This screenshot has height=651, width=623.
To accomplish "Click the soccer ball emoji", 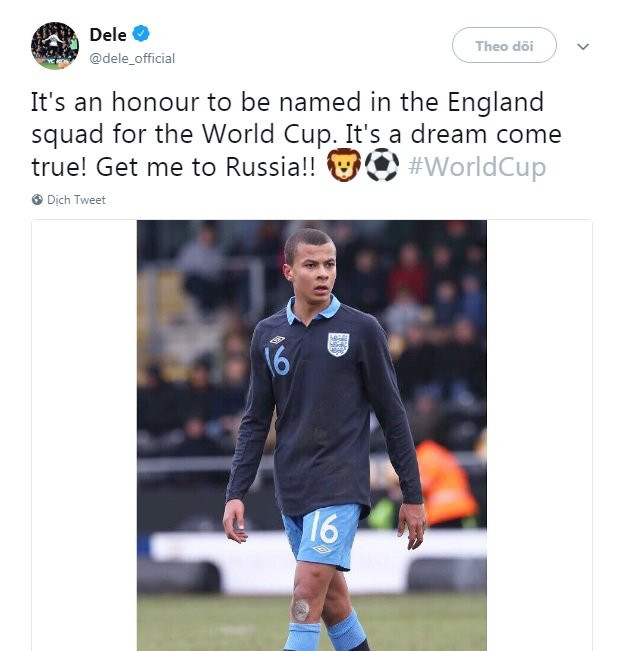I will click(x=381, y=167).
